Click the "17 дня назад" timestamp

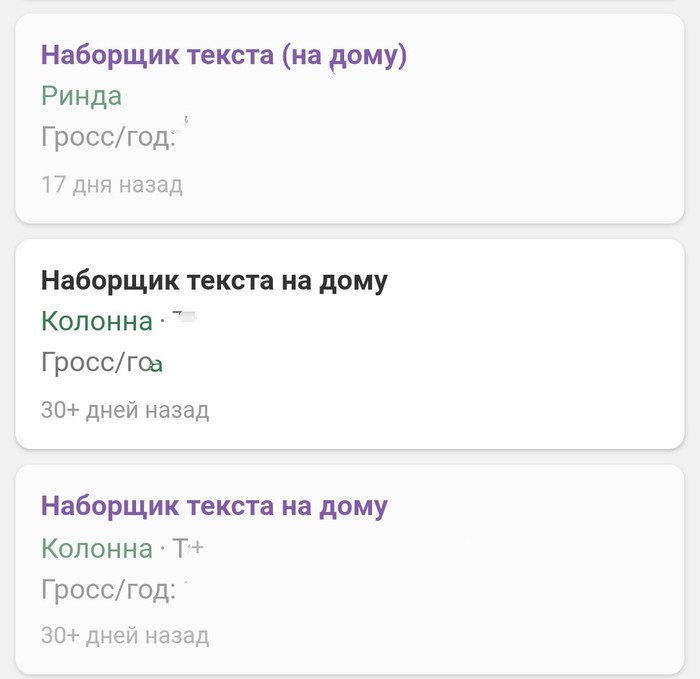click(x=112, y=185)
